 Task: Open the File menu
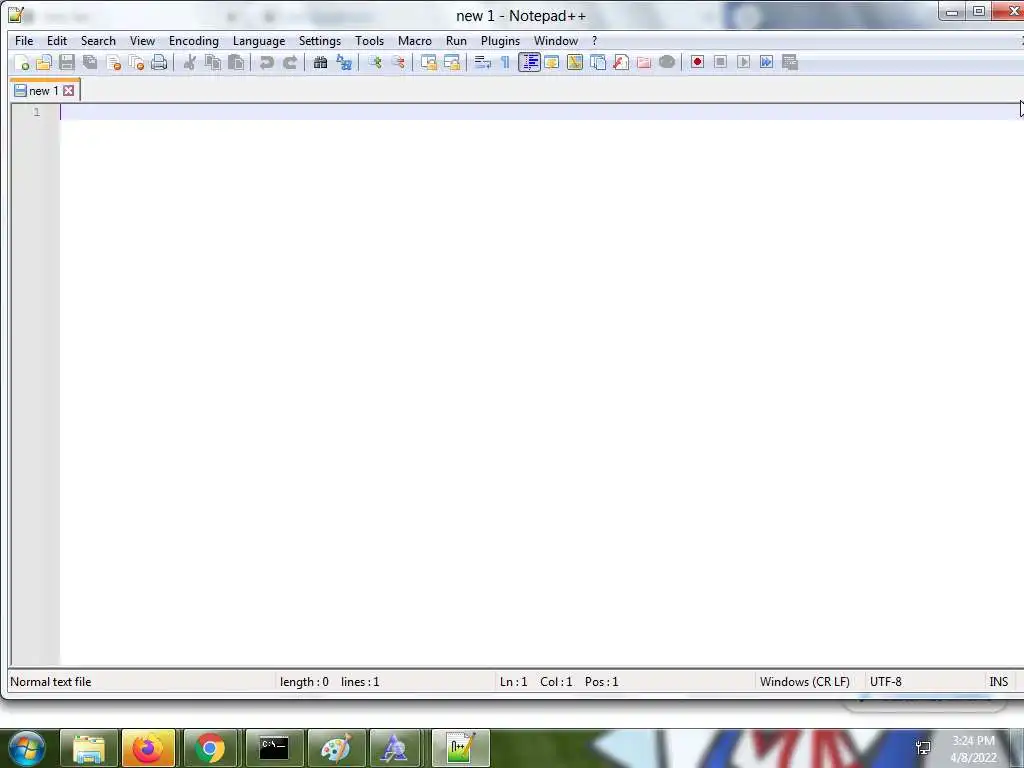click(24, 40)
